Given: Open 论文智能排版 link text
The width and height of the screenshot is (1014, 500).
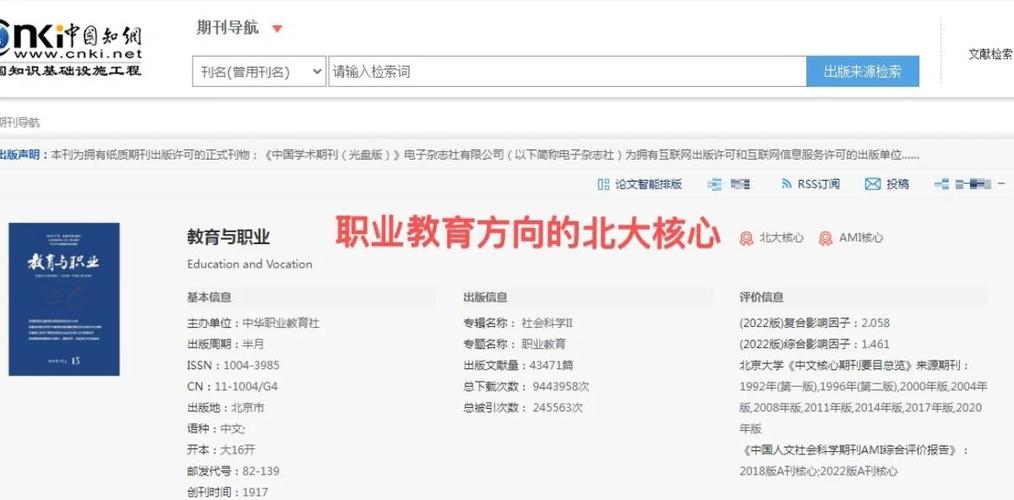Looking at the screenshot, I should 649,184.
